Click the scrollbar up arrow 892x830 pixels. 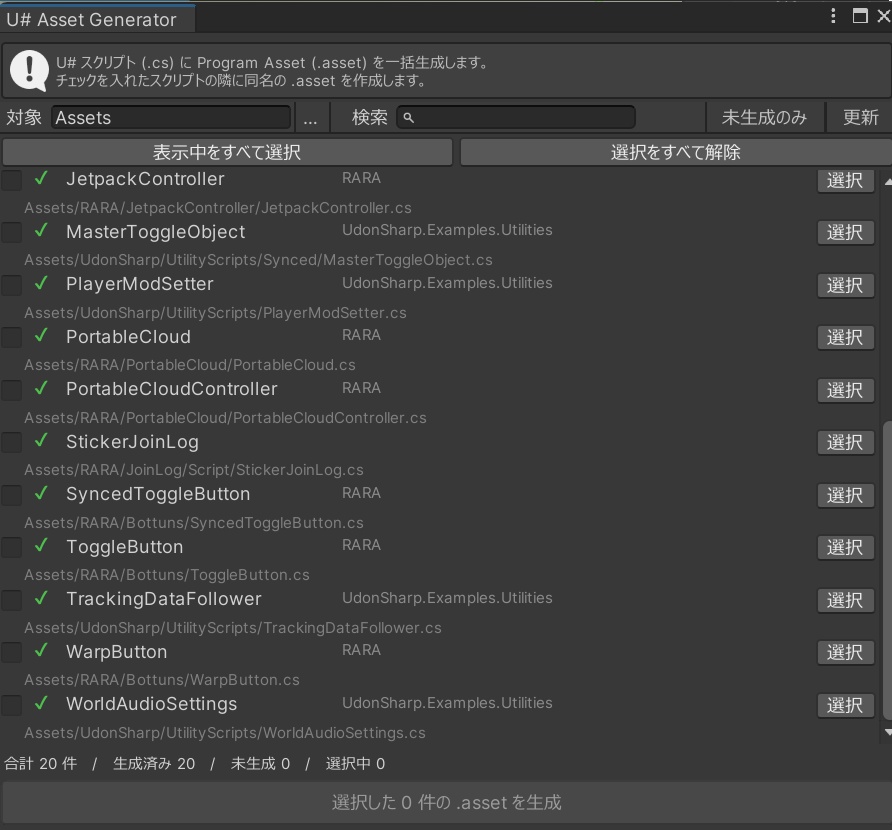click(x=887, y=182)
